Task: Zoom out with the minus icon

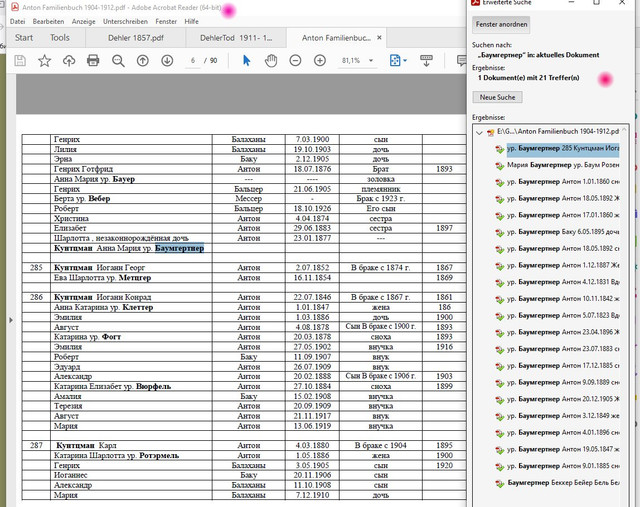Action: point(295,61)
